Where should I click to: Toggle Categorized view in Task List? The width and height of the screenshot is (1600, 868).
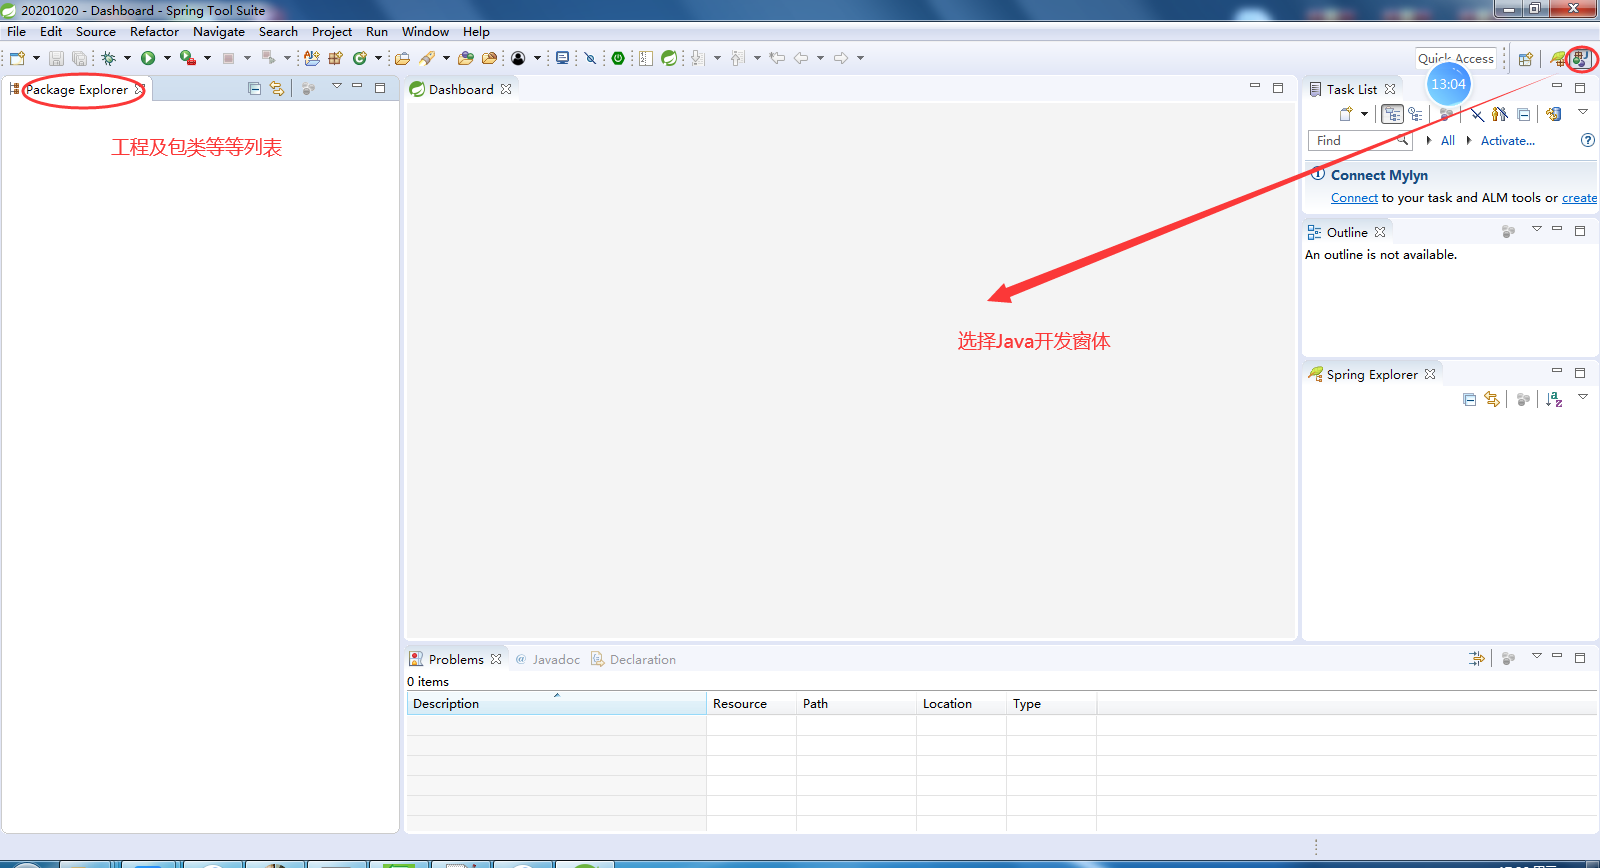pyautogui.click(x=1392, y=114)
